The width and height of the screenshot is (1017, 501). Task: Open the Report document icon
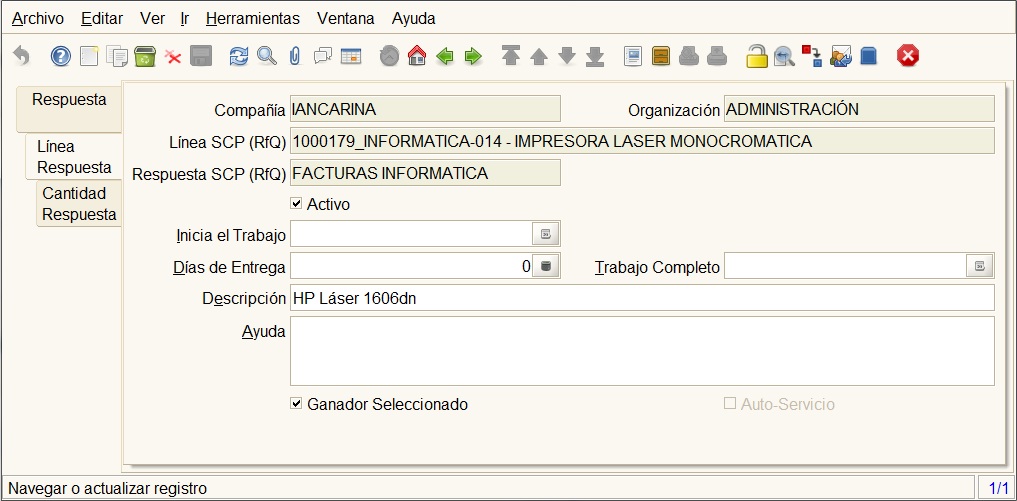(633, 56)
